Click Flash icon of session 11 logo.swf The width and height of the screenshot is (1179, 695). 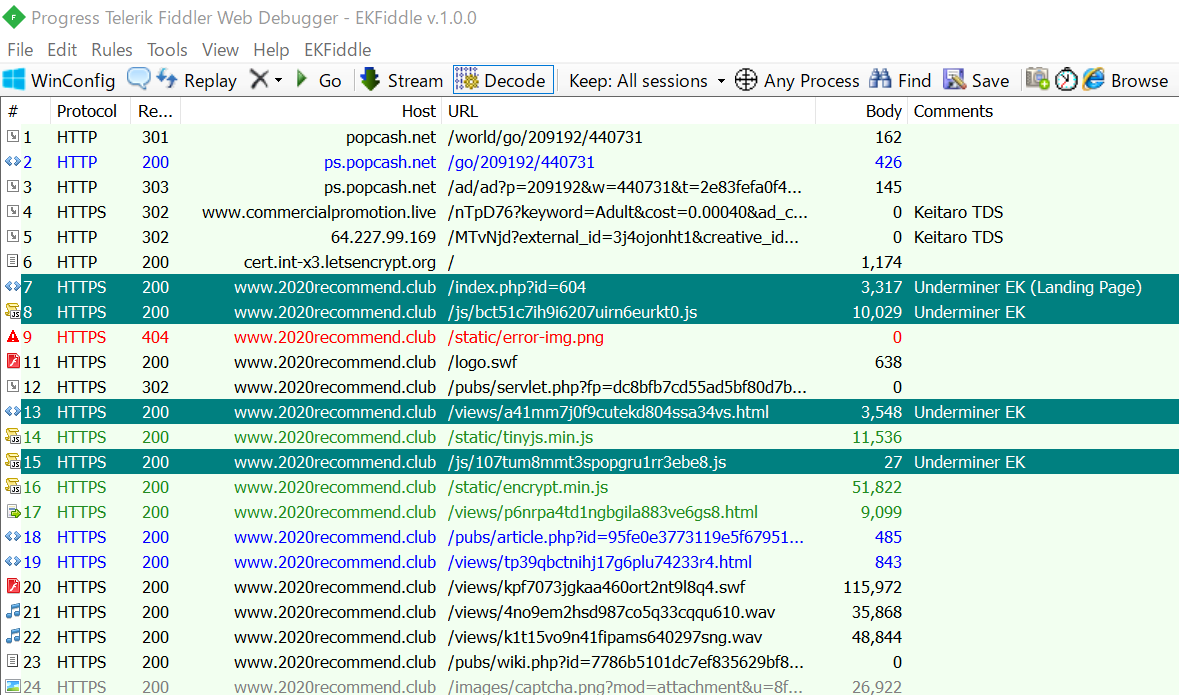click(13, 361)
